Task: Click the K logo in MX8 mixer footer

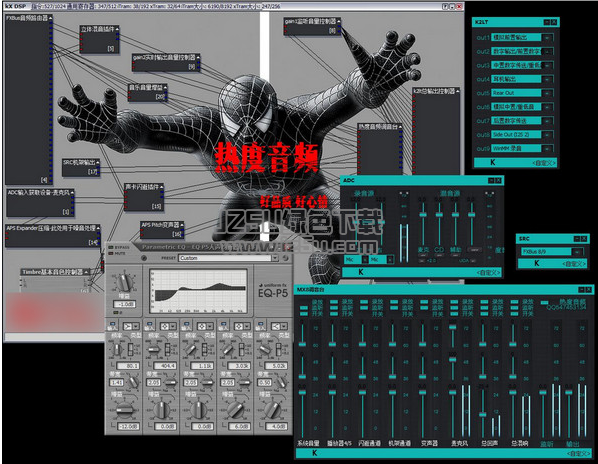Action: tap(315, 453)
